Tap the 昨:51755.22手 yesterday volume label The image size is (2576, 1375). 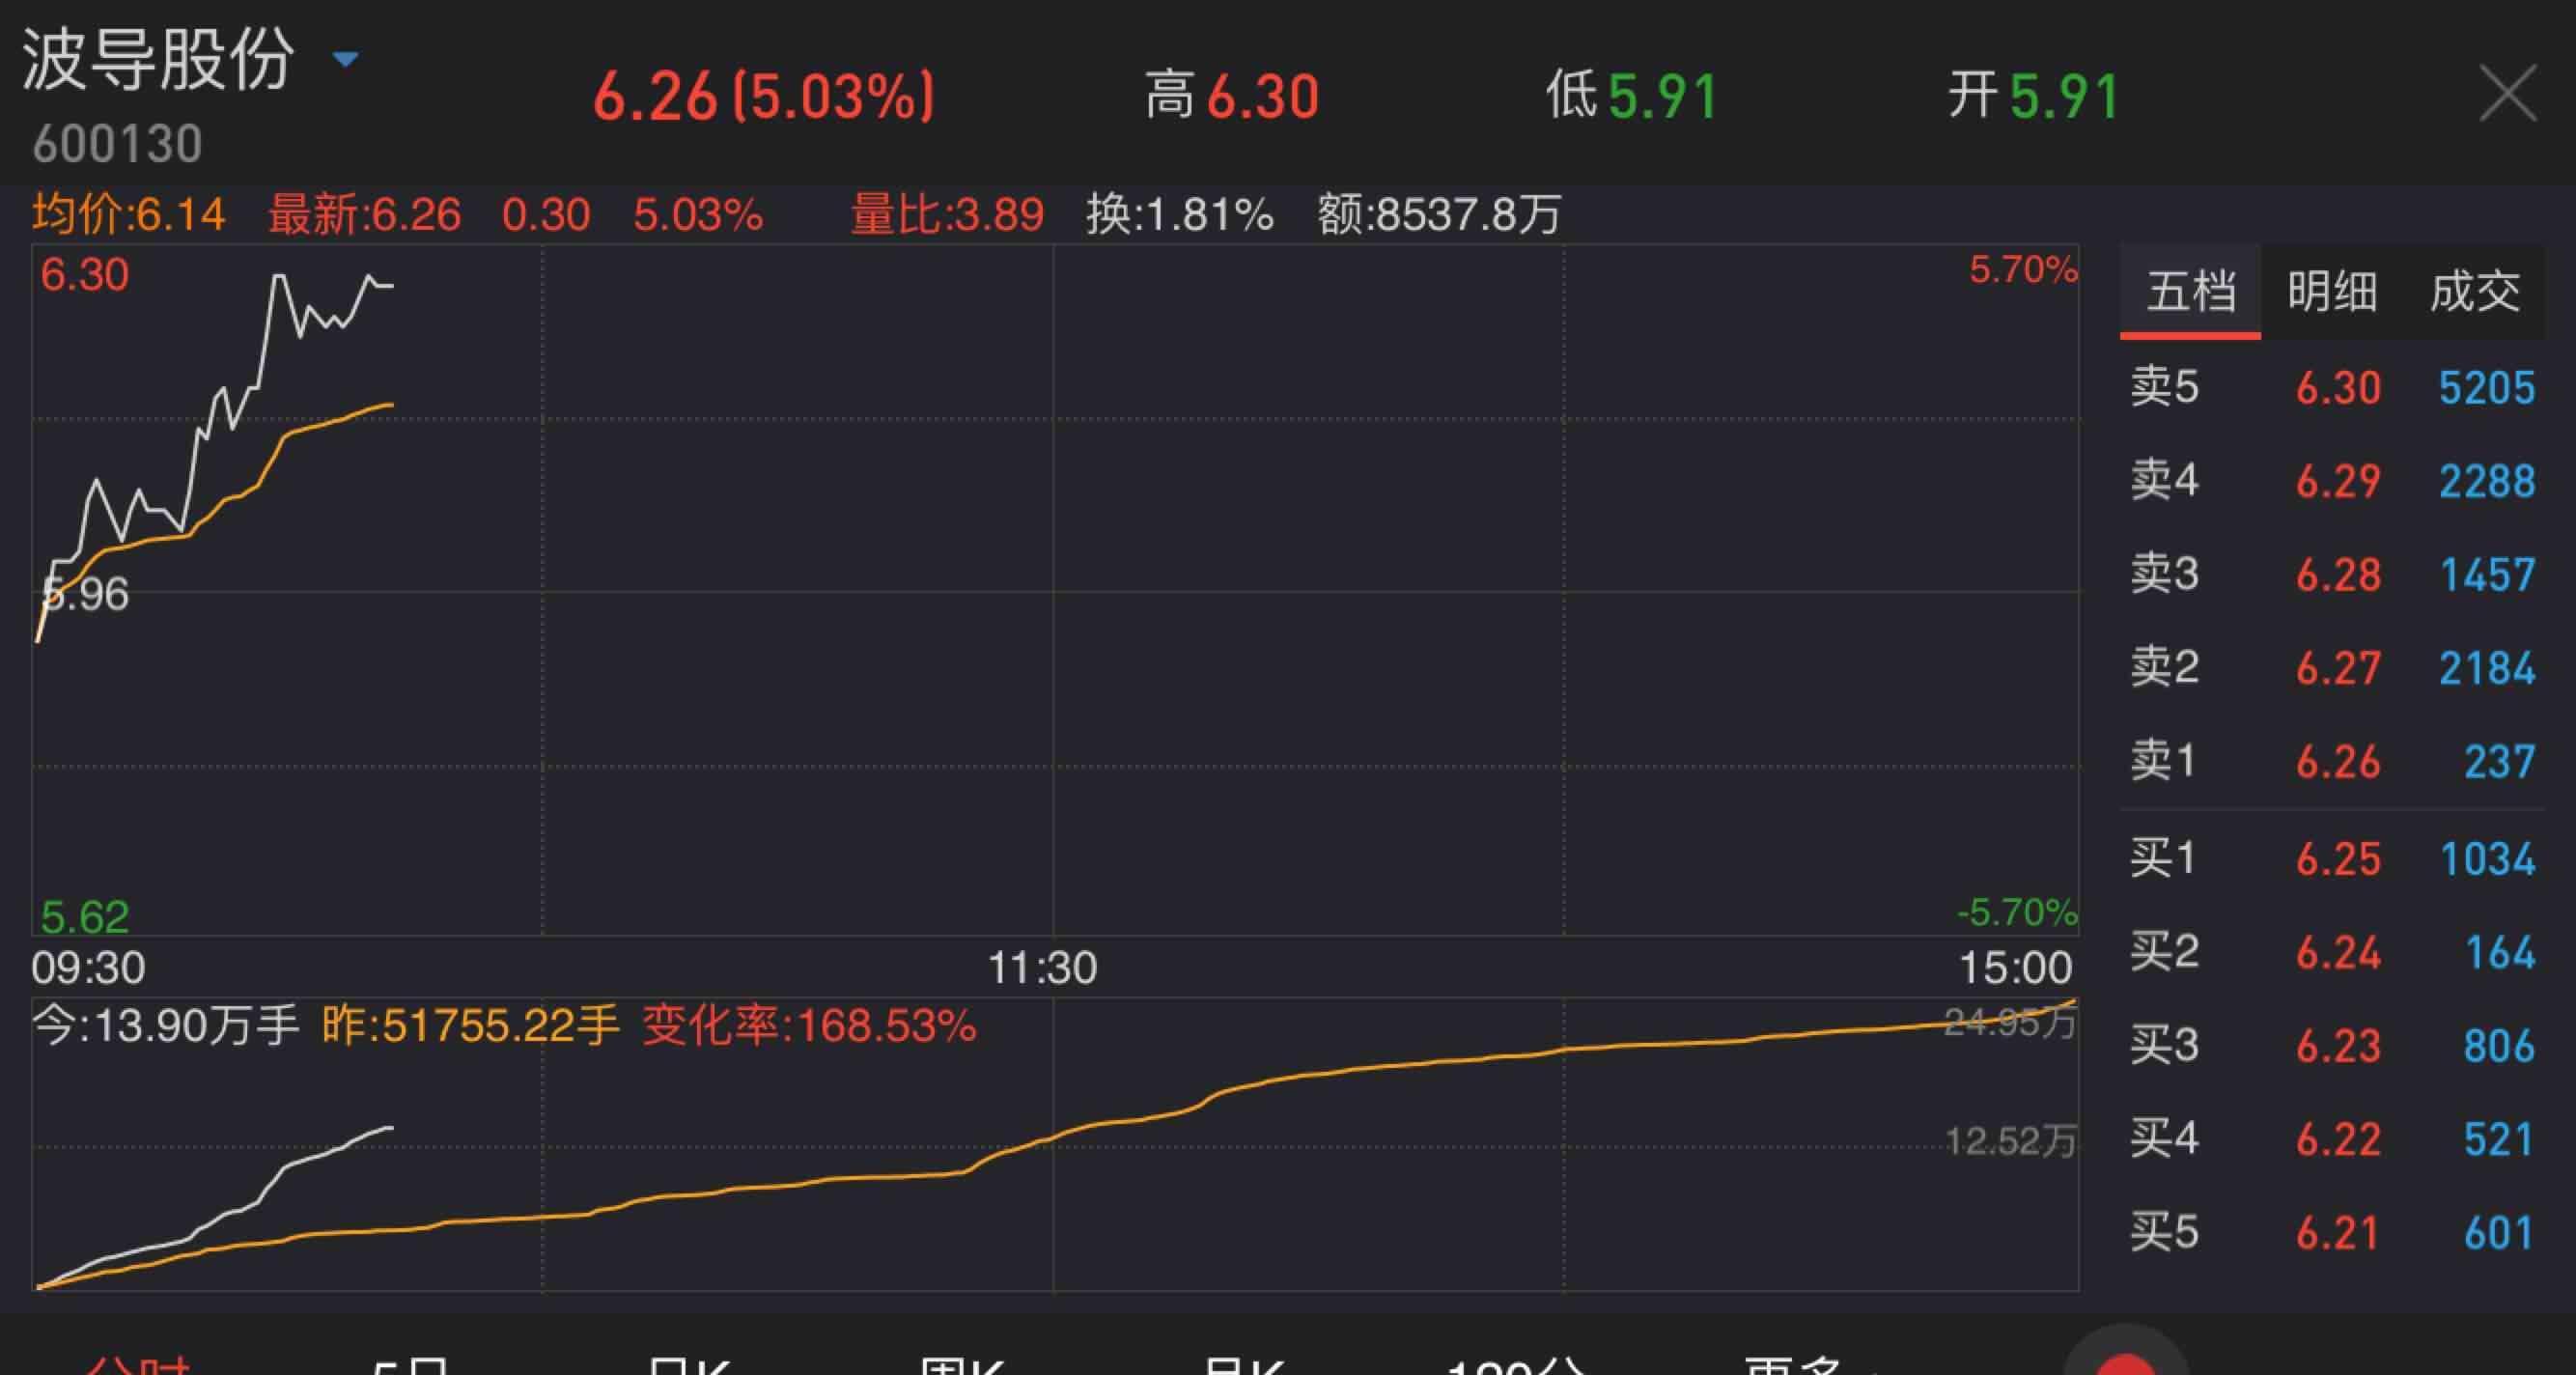click(x=470, y=1026)
